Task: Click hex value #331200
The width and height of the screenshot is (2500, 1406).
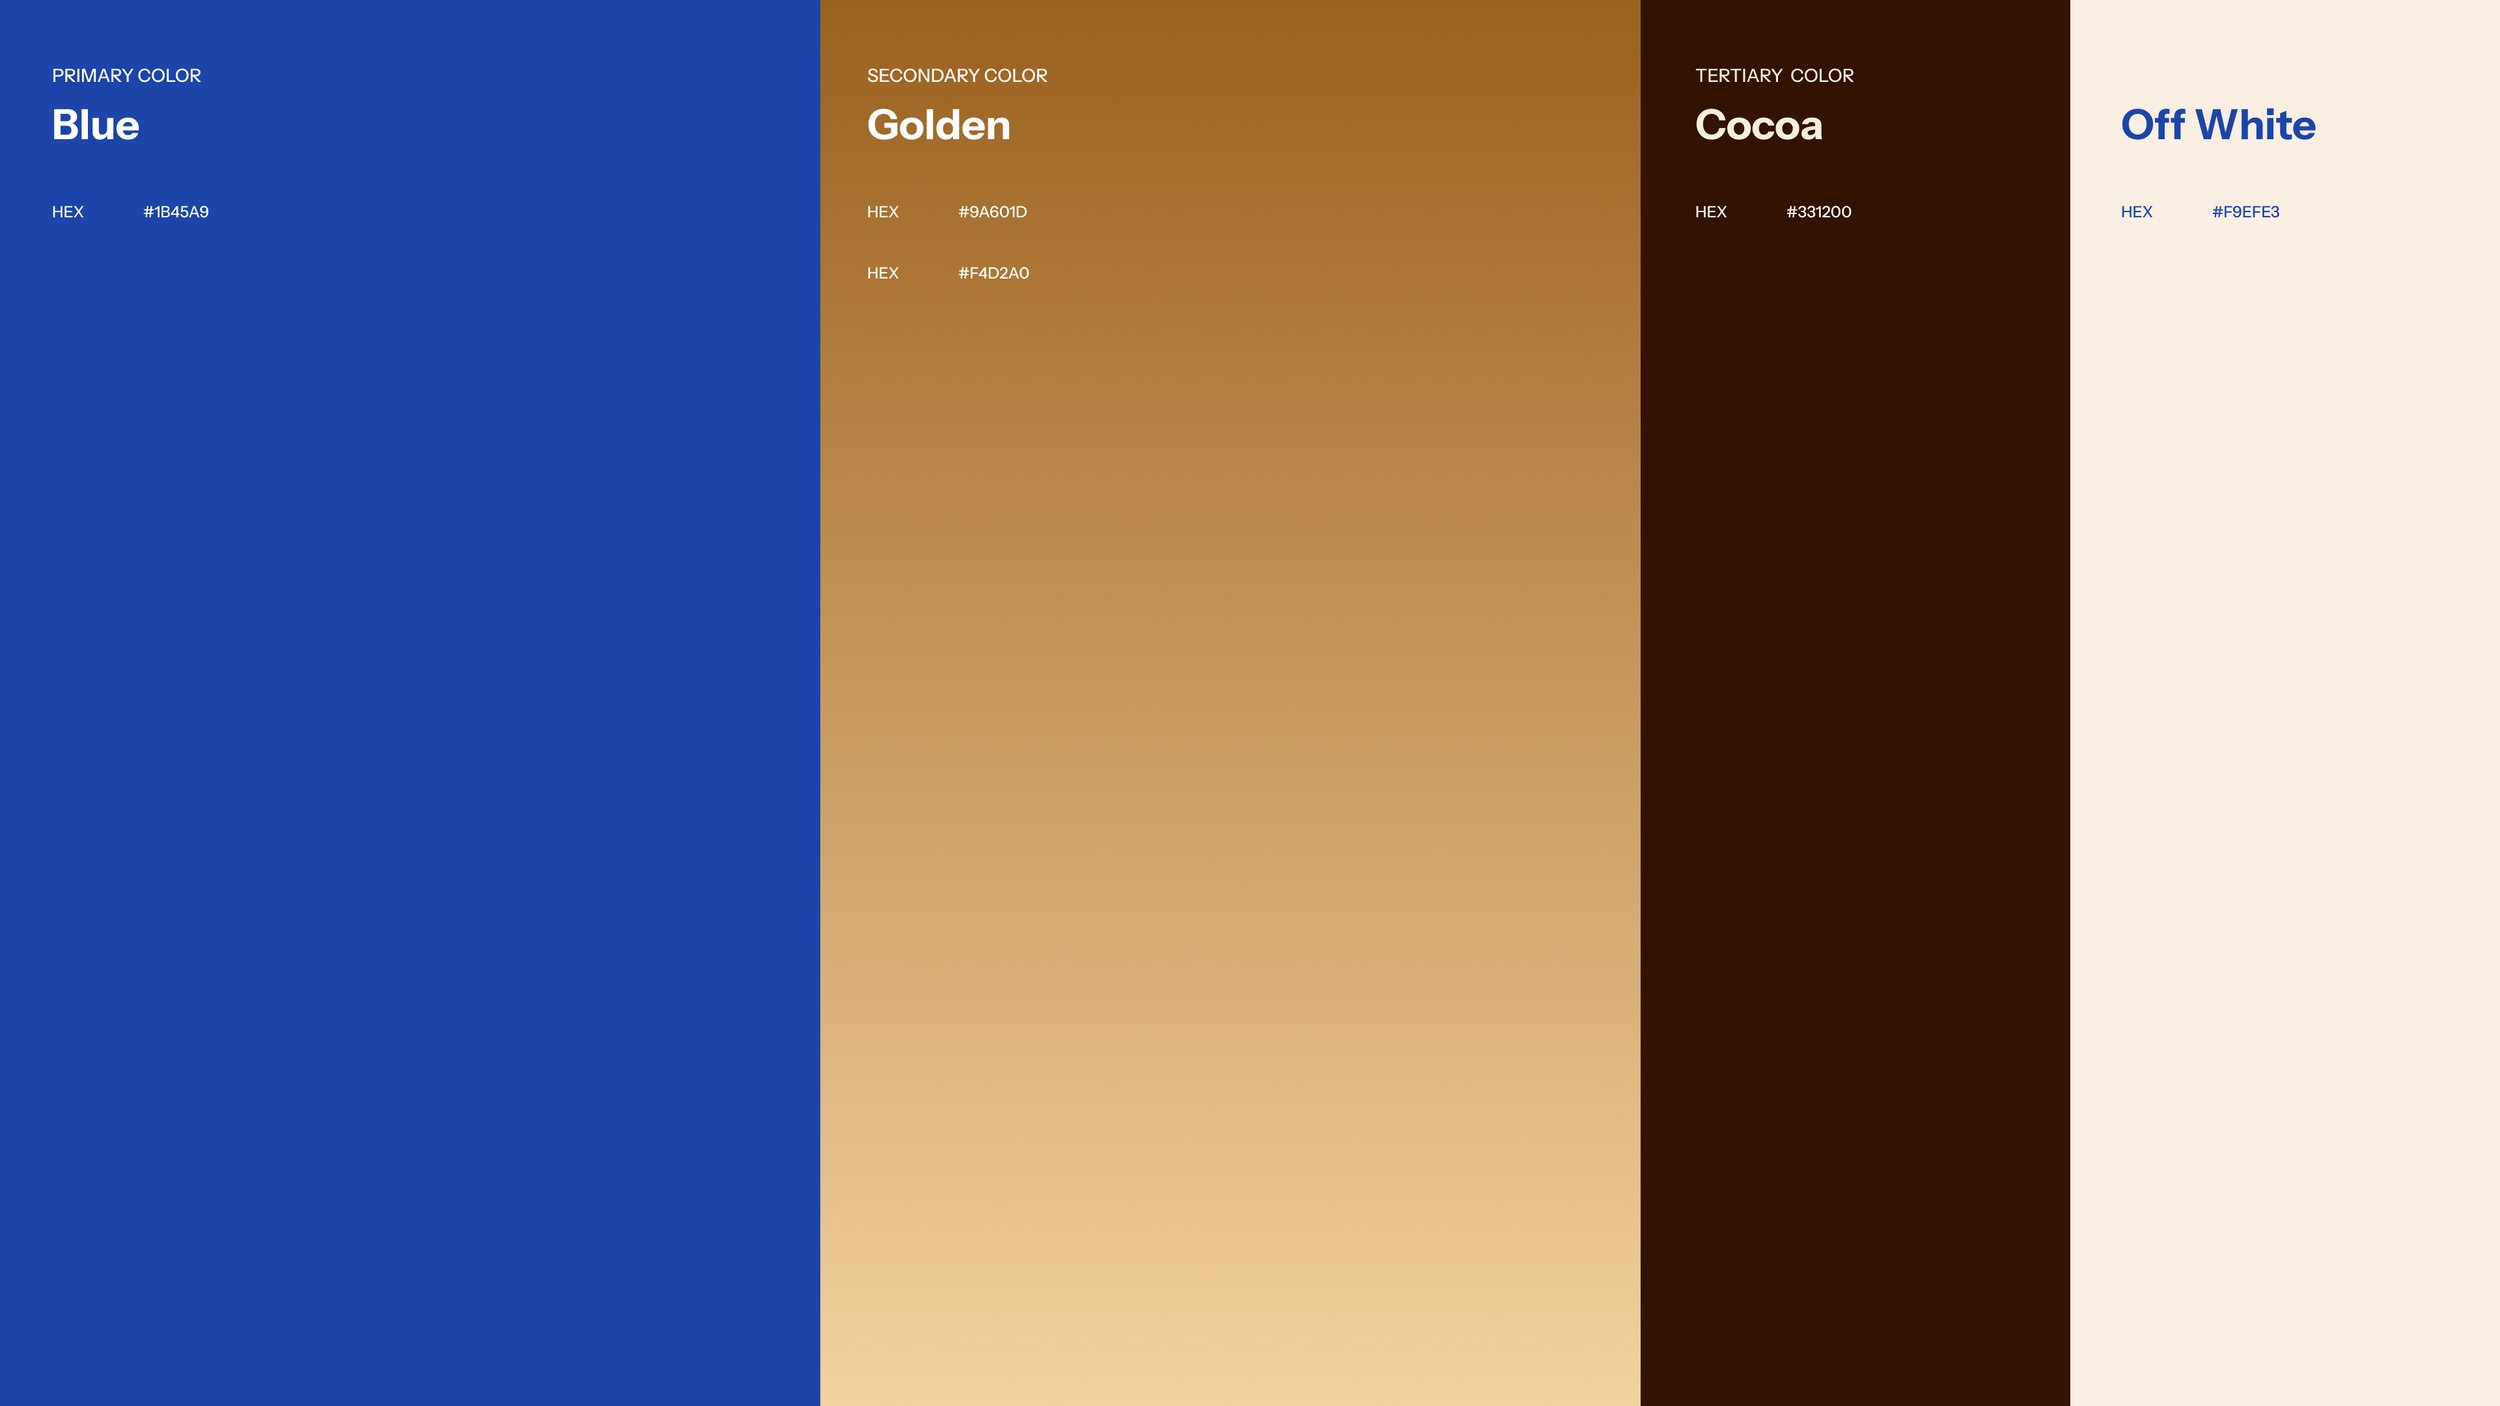Action: (x=1819, y=212)
